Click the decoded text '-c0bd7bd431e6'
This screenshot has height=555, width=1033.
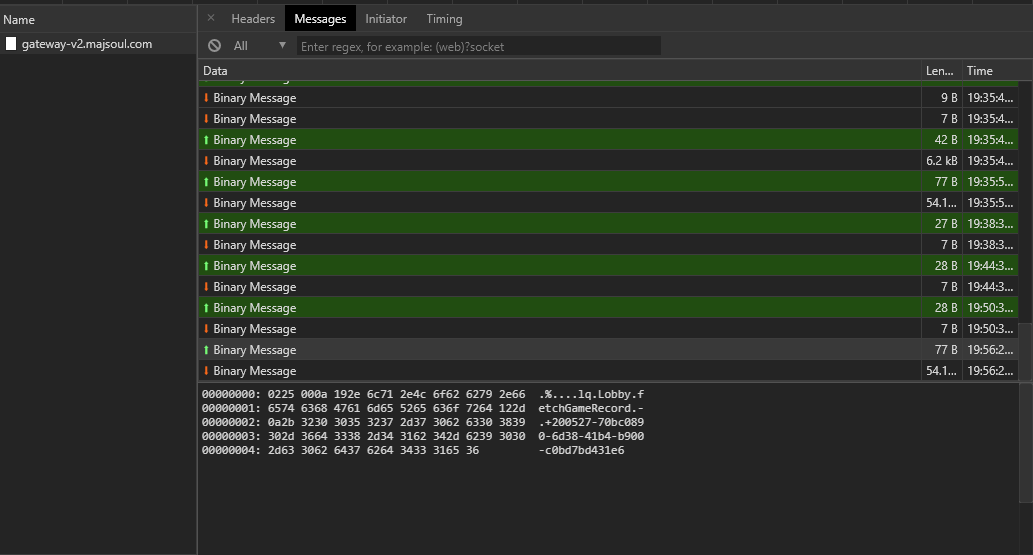581,450
